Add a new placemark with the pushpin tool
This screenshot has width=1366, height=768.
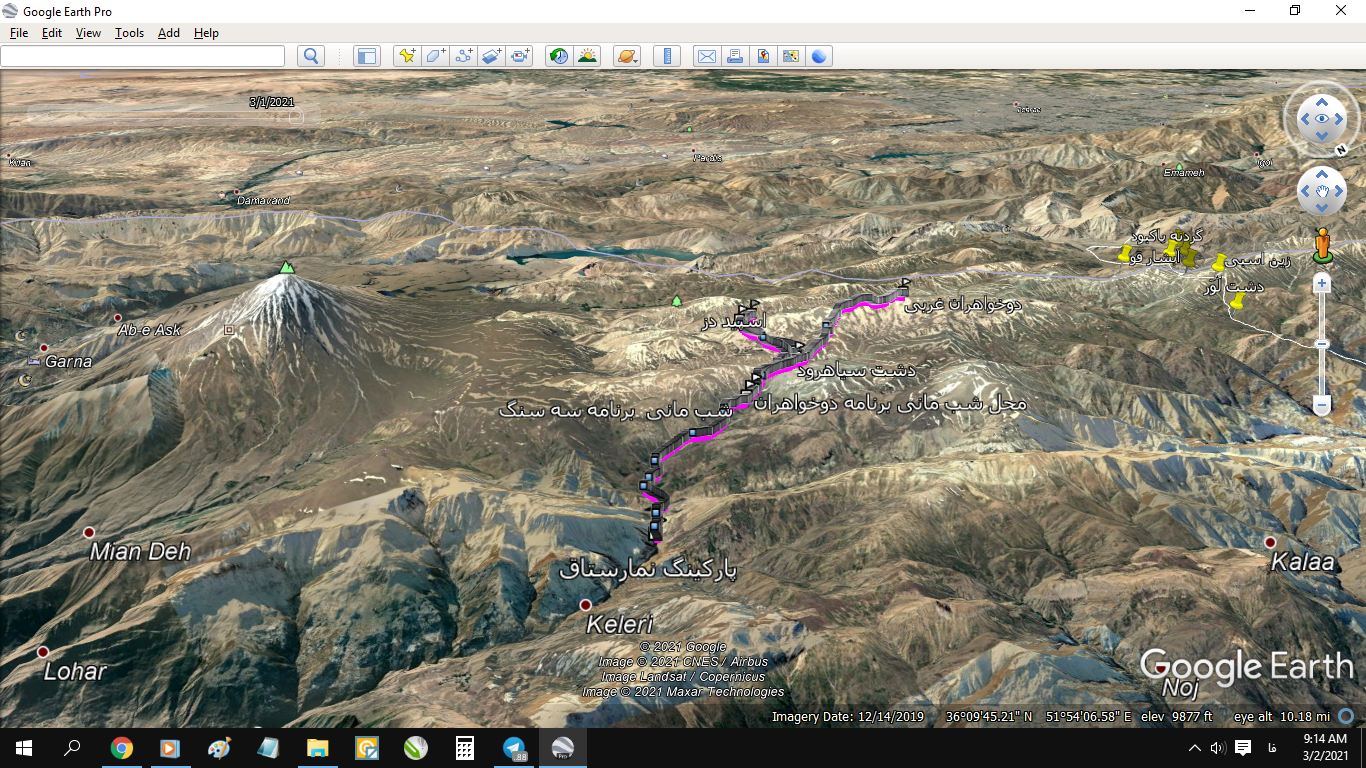click(406, 56)
